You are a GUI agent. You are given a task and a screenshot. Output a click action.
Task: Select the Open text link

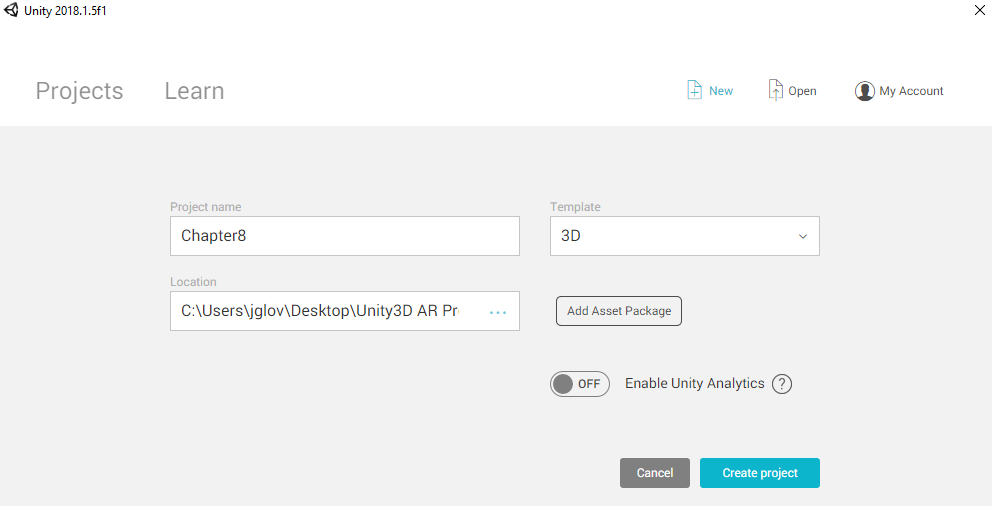[802, 91]
